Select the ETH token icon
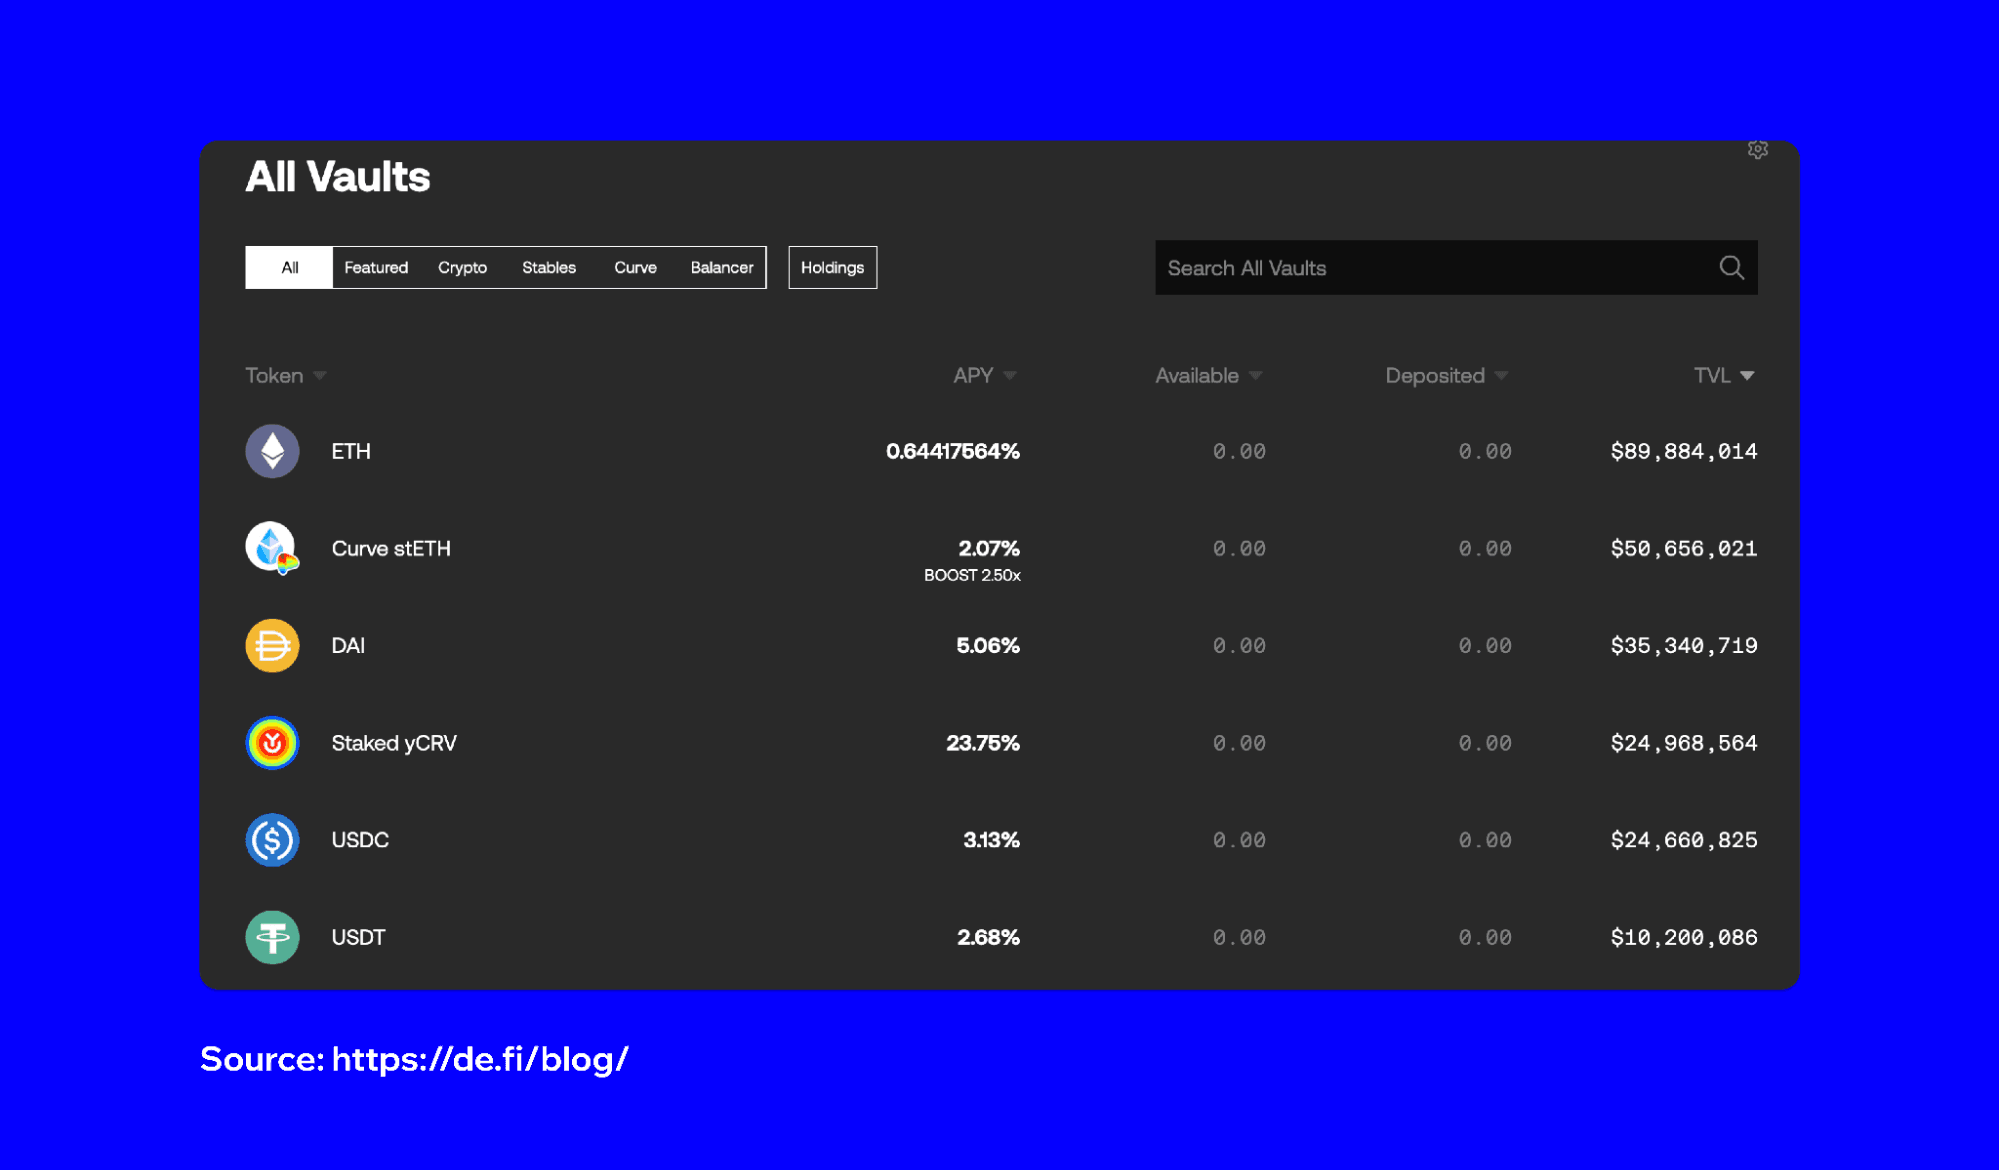Screen dimensions: 1999x1171 272,451
